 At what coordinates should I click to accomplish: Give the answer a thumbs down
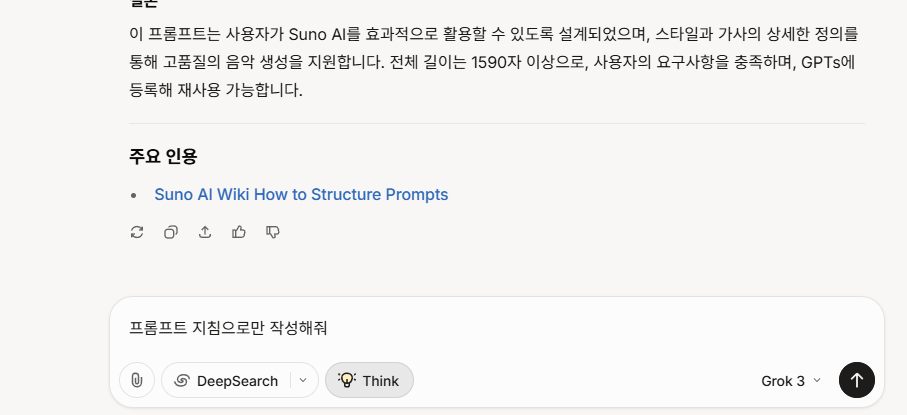[x=273, y=232]
